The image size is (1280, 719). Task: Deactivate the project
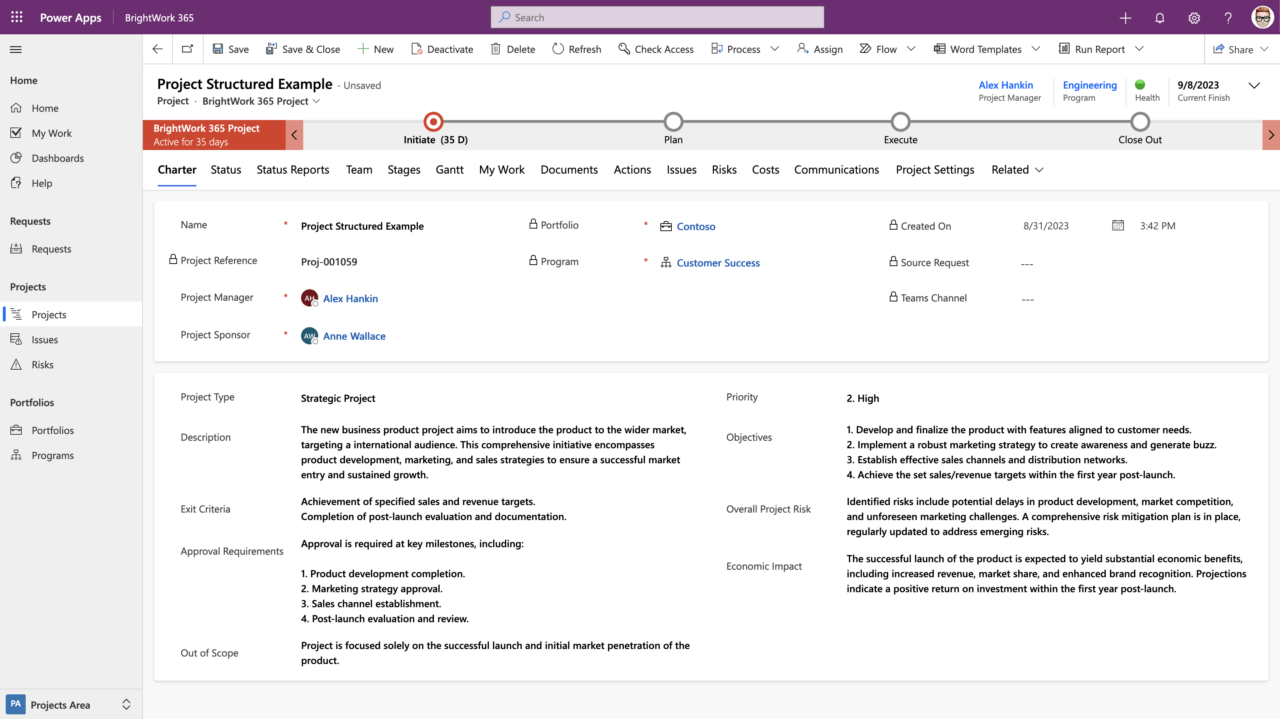click(x=442, y=48)
